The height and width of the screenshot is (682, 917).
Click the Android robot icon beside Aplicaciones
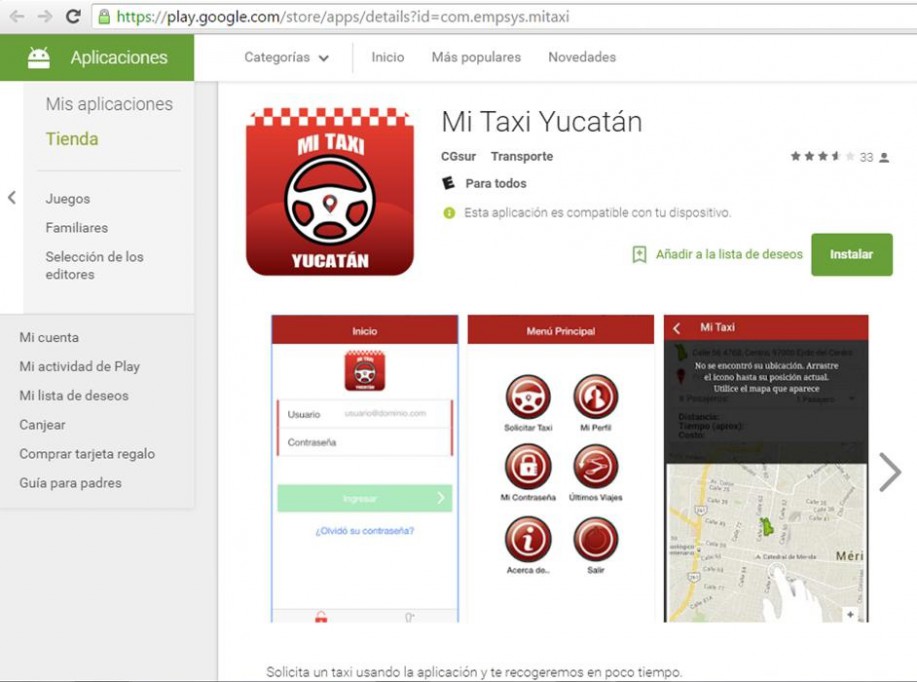pyautogui.click(x=39, y=57)
